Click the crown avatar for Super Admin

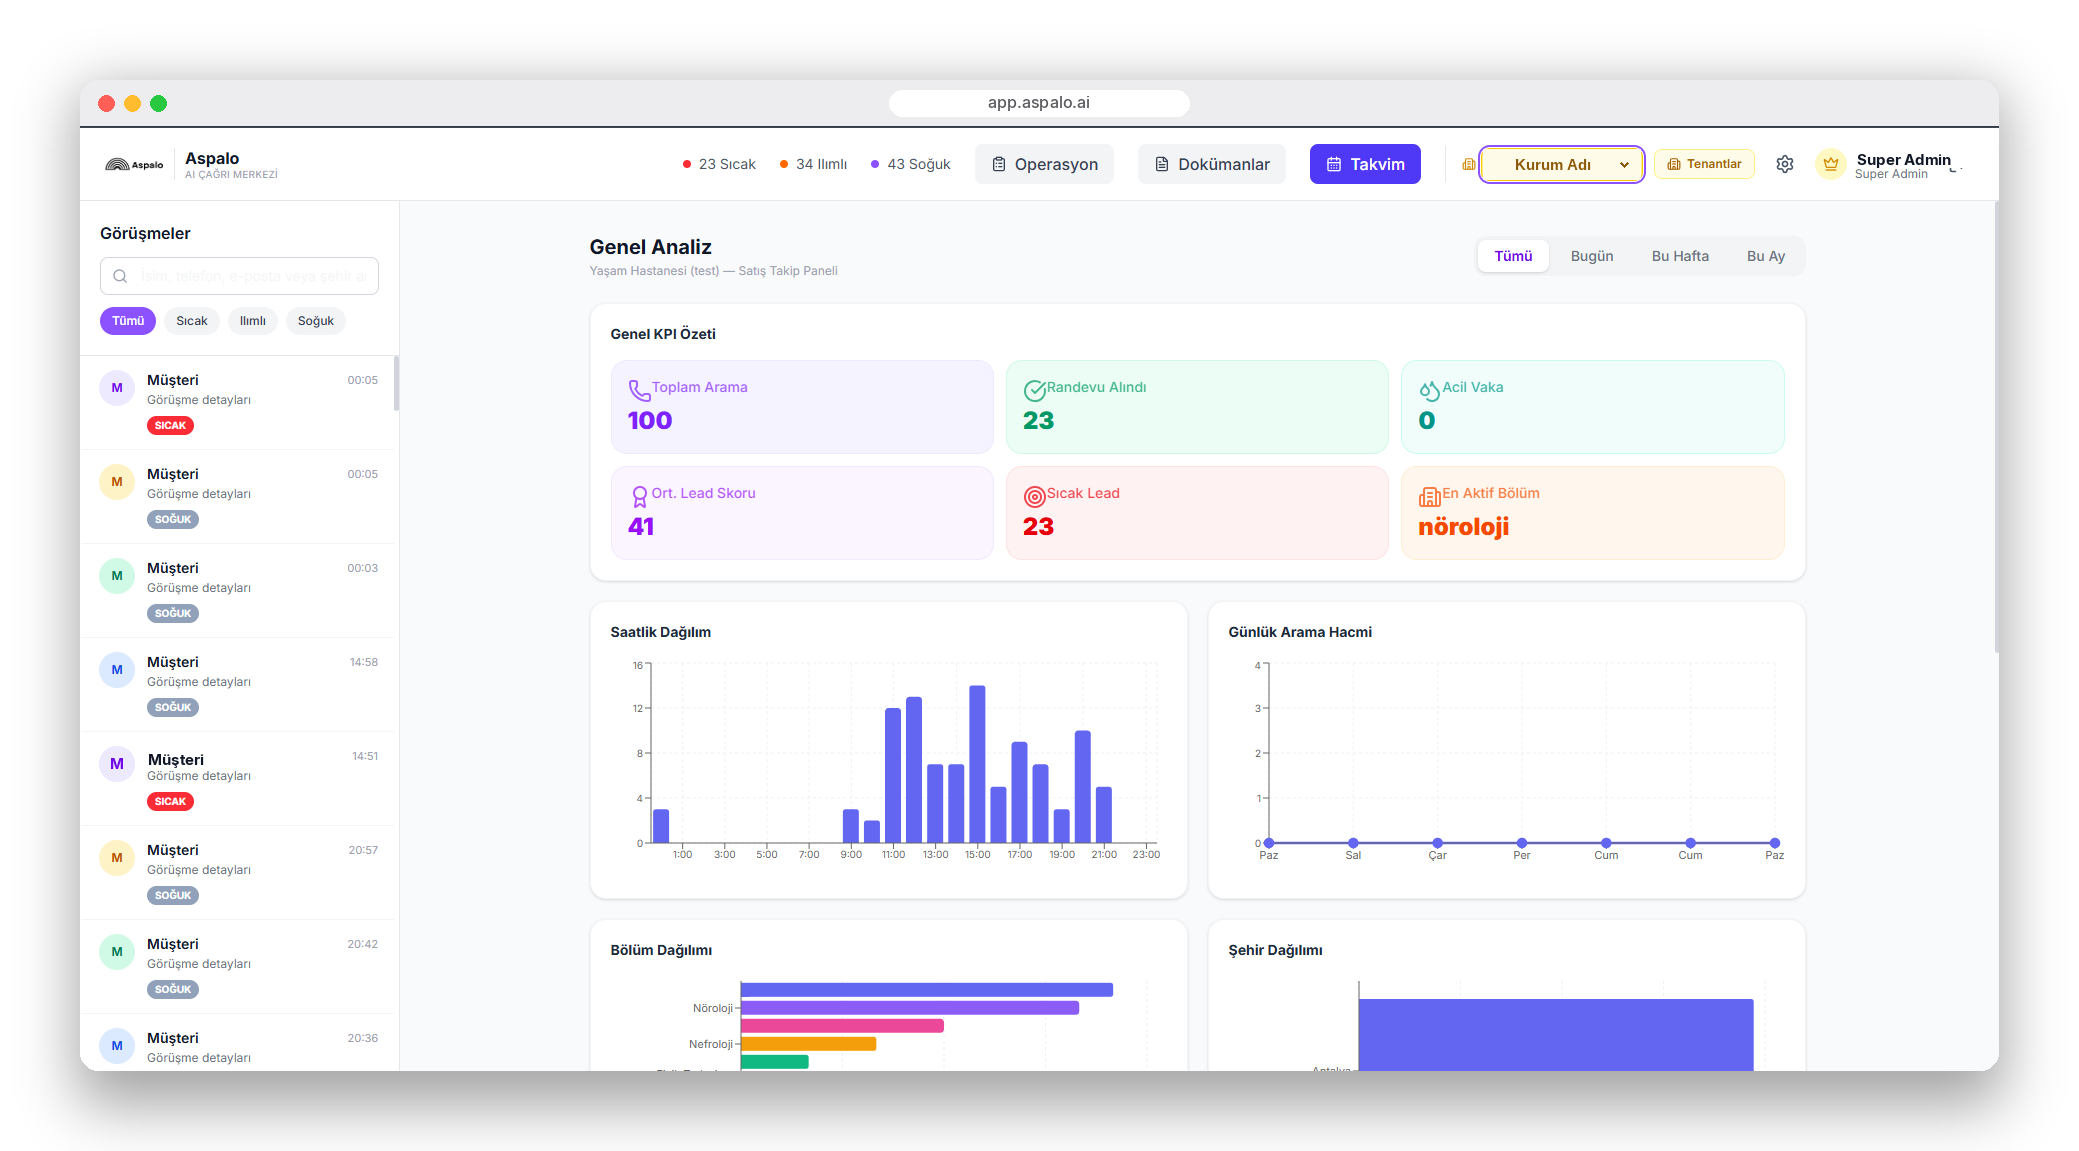1830,164
